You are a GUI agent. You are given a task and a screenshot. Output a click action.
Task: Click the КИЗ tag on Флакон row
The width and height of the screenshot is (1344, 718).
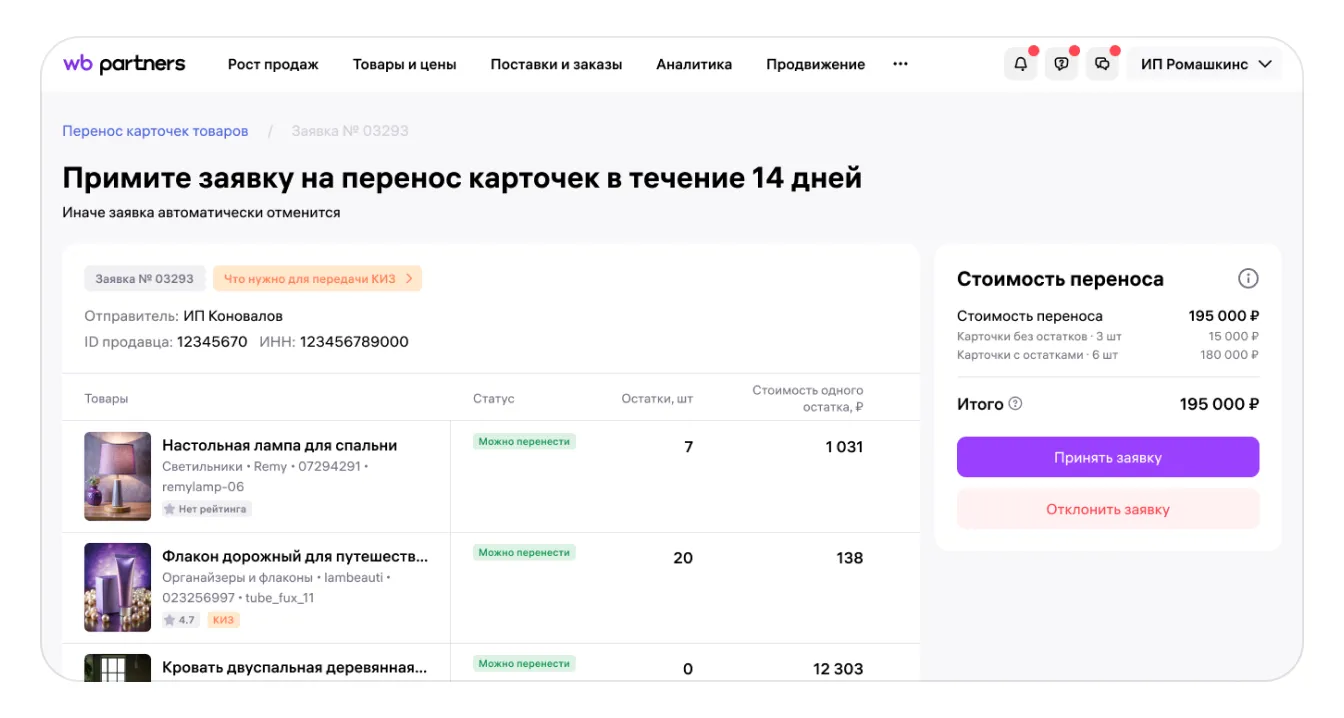(223, 620)
